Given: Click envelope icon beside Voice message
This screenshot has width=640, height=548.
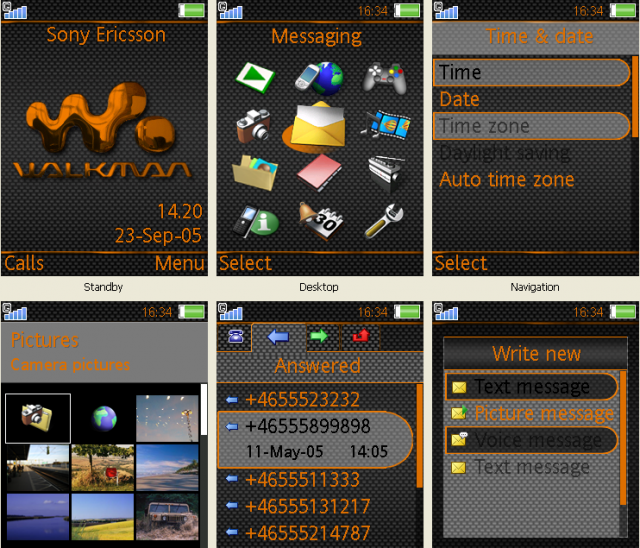Looking at the screenshot, I should [459, 439].
